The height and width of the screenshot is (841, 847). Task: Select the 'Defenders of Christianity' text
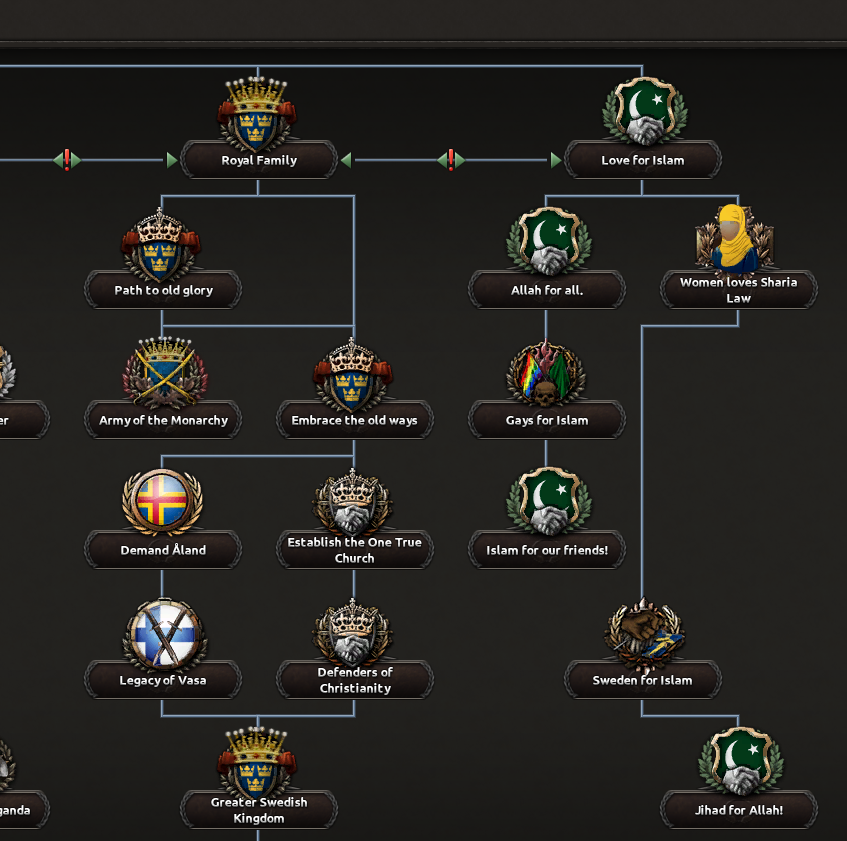(355, 680)
